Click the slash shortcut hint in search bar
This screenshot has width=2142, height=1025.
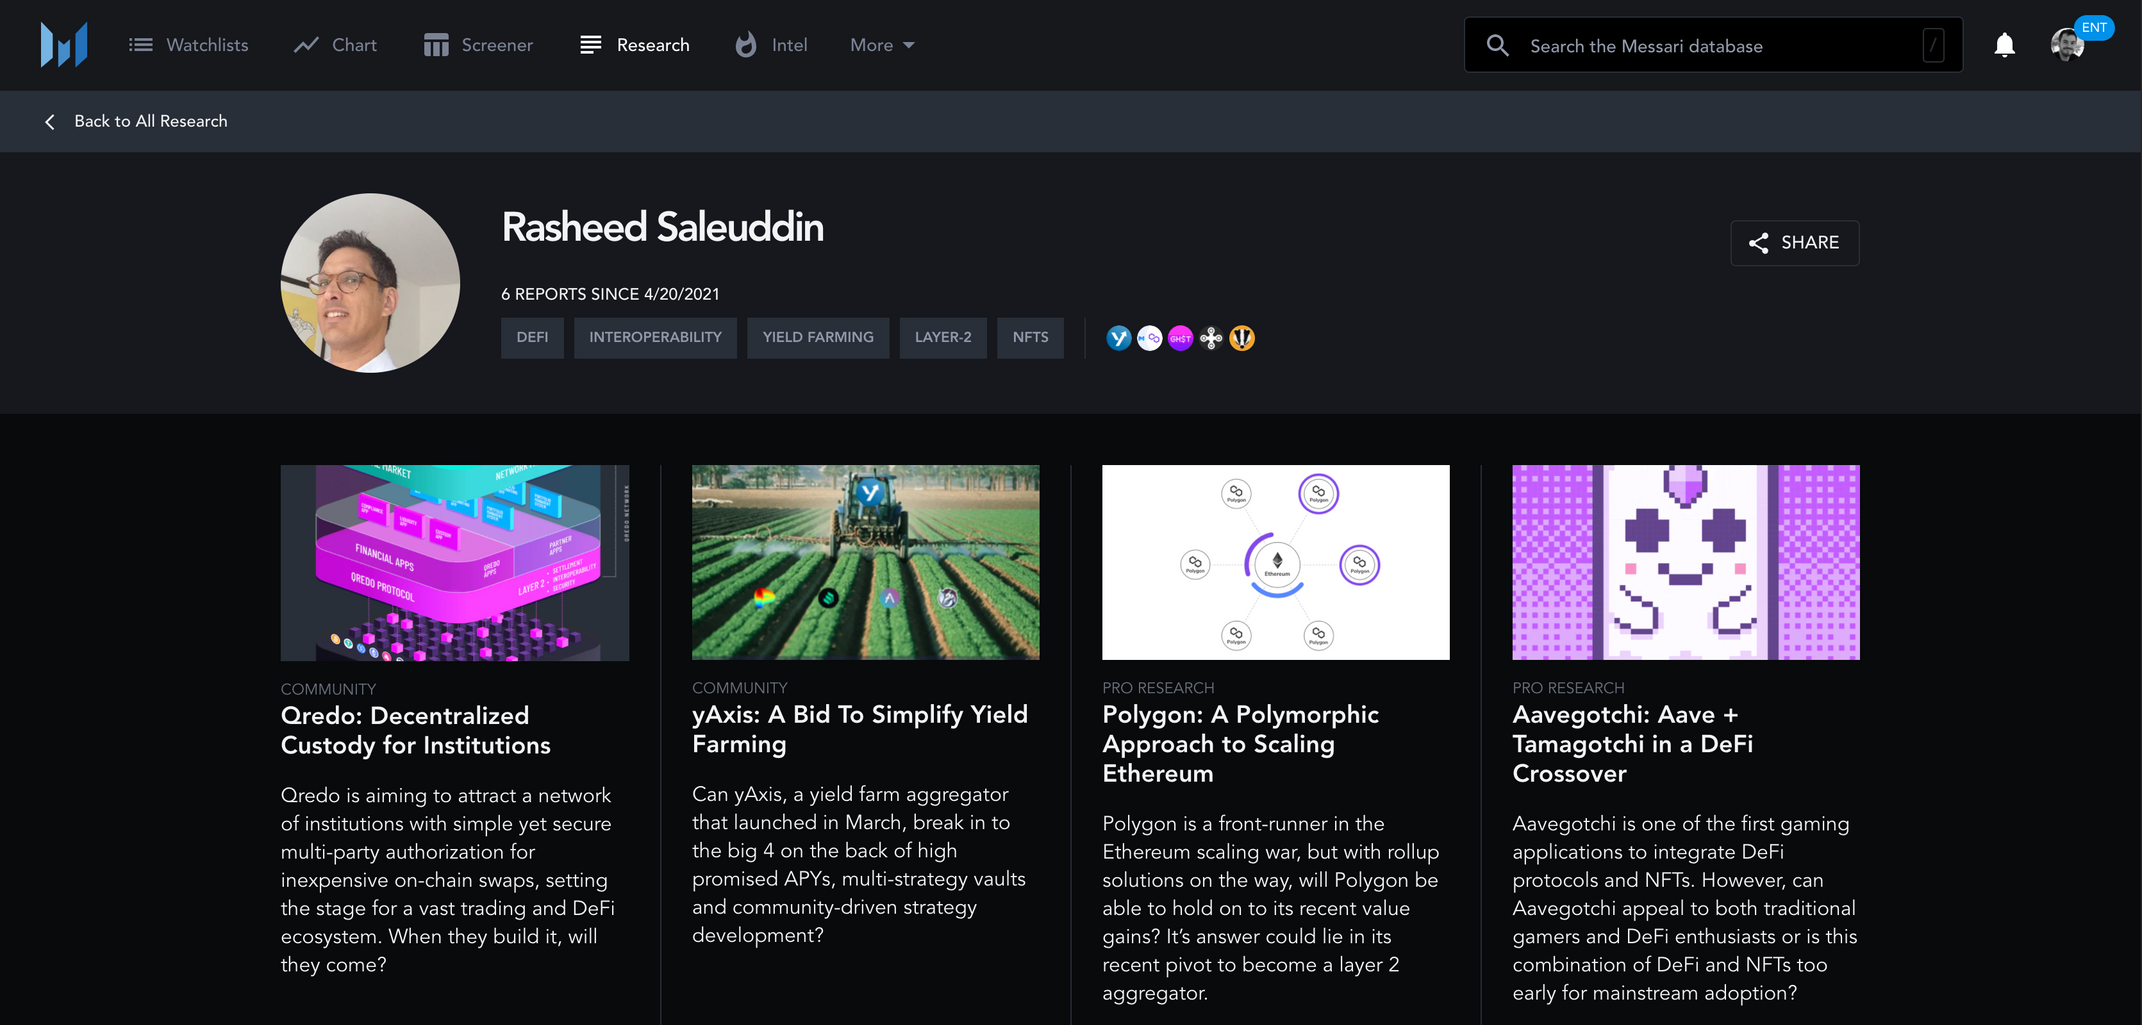point(1933,45)
